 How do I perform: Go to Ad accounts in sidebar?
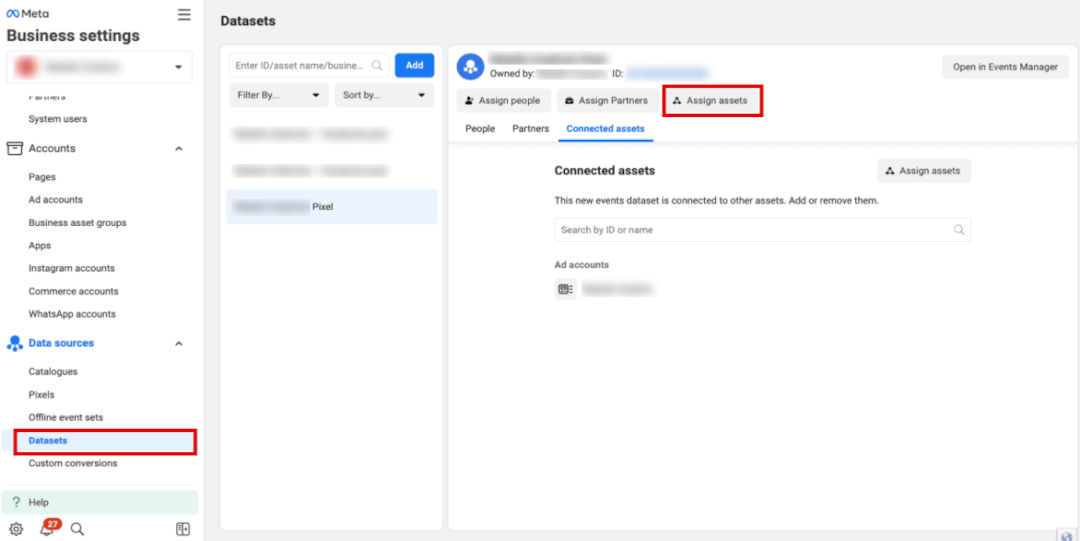pyautogui.click(x=56, y=200)
